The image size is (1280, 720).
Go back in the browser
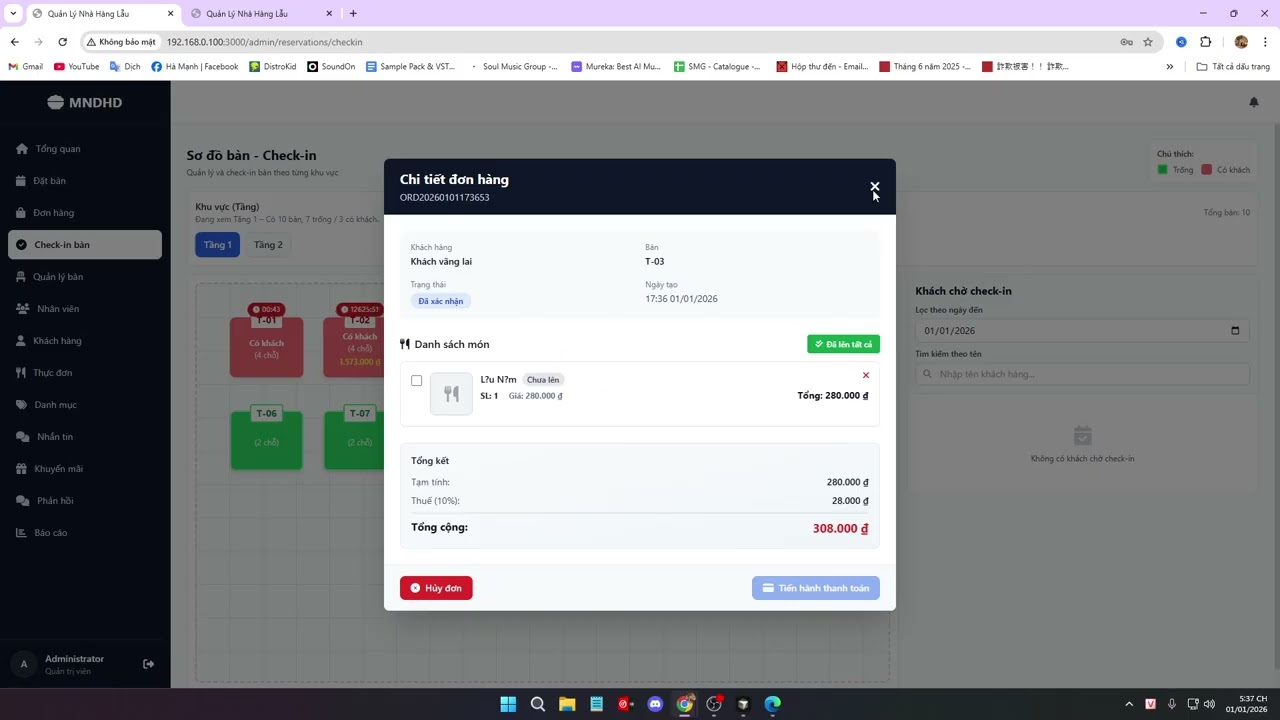(14, 42)
